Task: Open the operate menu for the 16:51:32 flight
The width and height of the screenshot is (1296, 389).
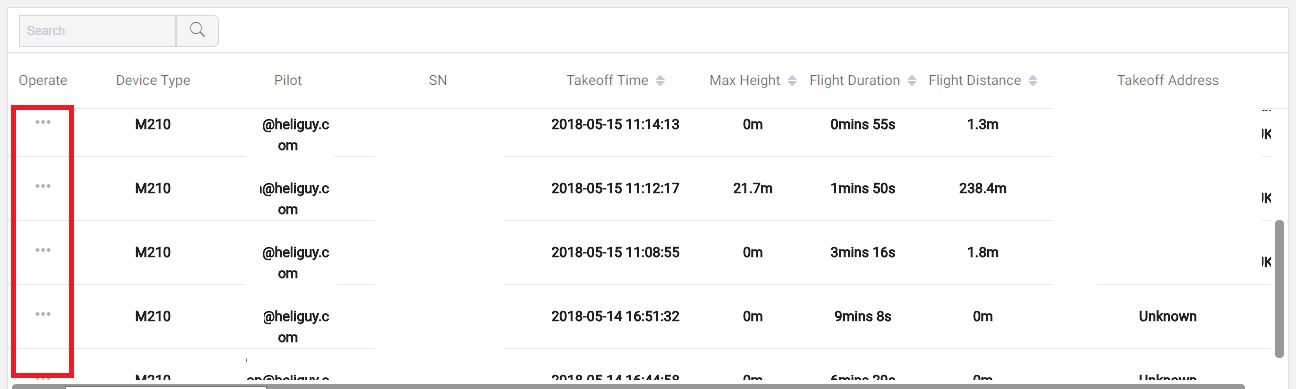Action: click(43, 314)
